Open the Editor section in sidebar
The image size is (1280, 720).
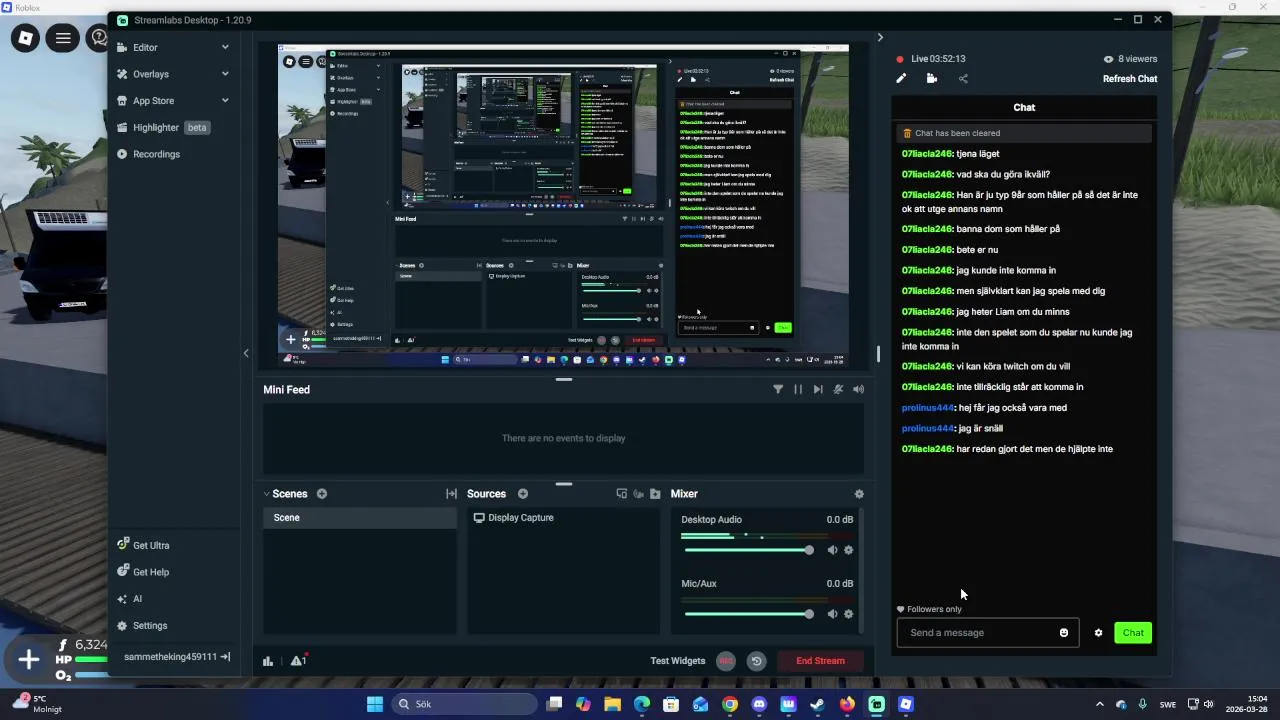tap(146, 47)
